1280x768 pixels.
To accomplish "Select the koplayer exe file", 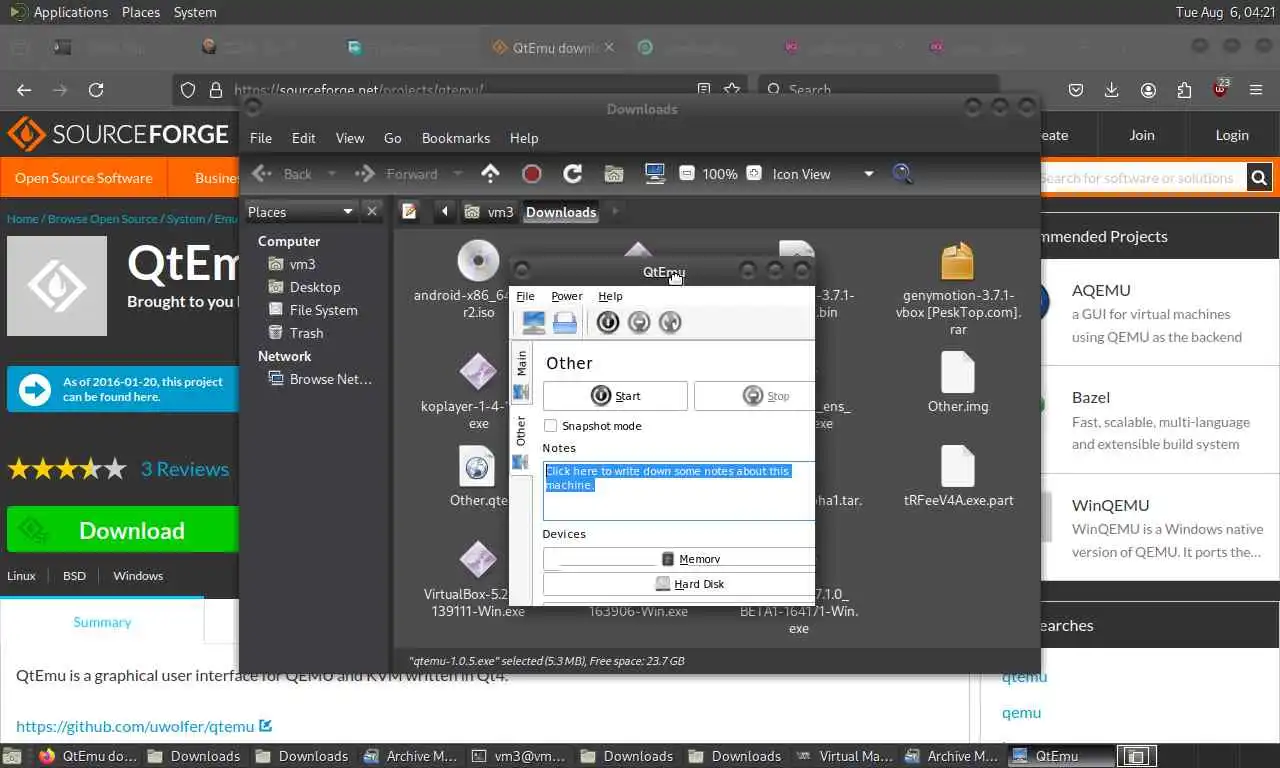I will tap(478, 391).
